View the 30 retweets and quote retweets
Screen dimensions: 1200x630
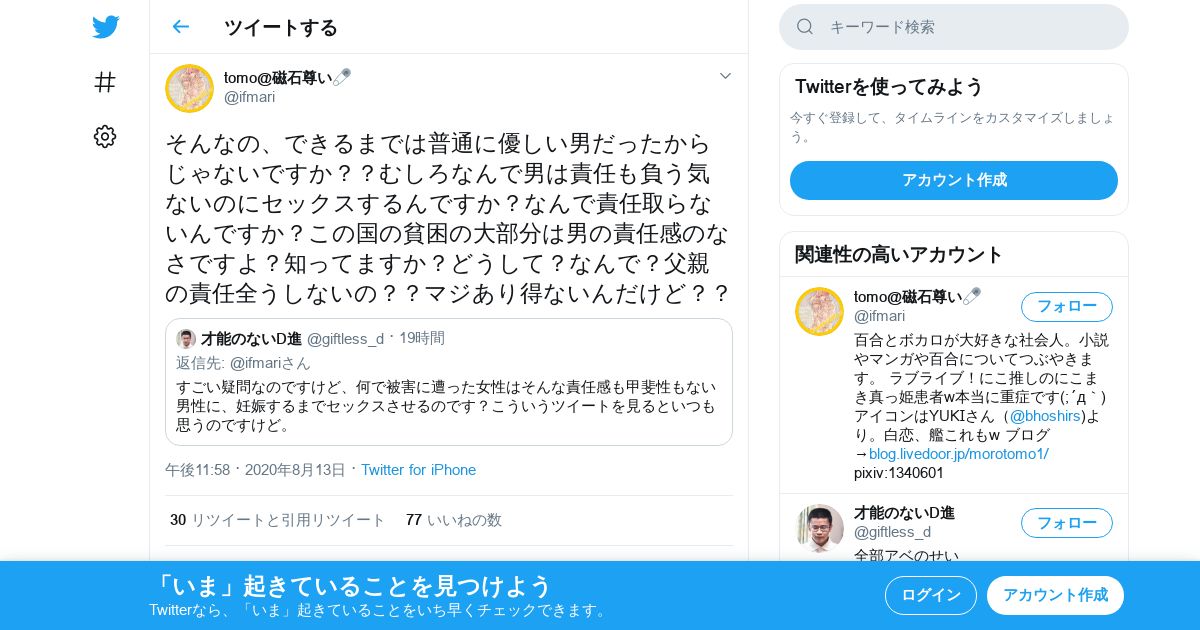pos(277,520)
